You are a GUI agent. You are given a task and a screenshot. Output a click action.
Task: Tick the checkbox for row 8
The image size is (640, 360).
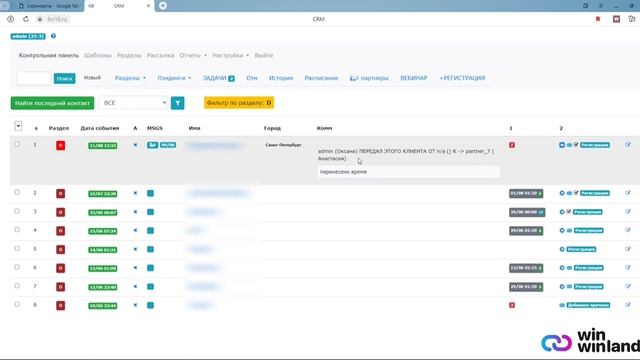(x=17, y=304)
